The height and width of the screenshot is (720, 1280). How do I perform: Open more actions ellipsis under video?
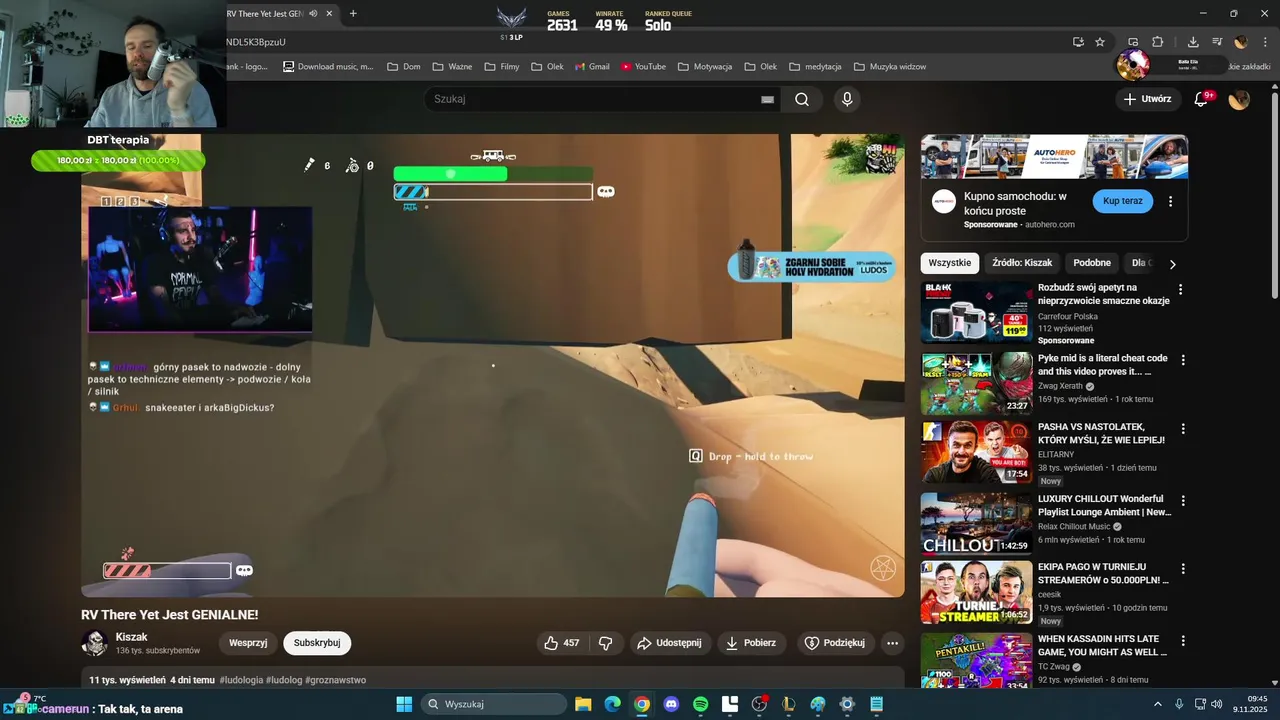[893, 643]
